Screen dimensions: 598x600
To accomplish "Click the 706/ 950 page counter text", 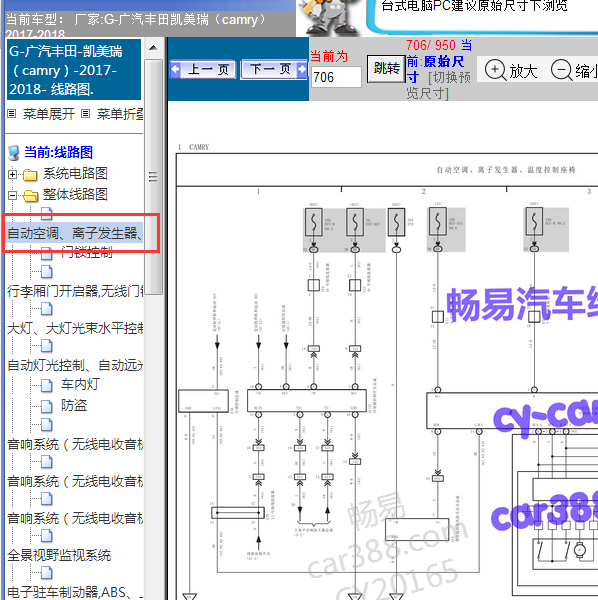I will click(x=431, y=45).
